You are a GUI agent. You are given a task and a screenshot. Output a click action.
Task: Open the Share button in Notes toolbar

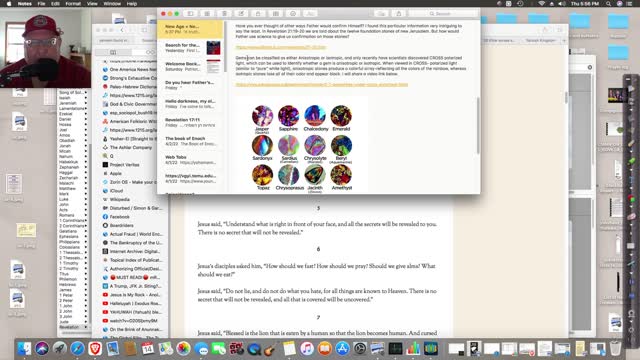(399, 13)
